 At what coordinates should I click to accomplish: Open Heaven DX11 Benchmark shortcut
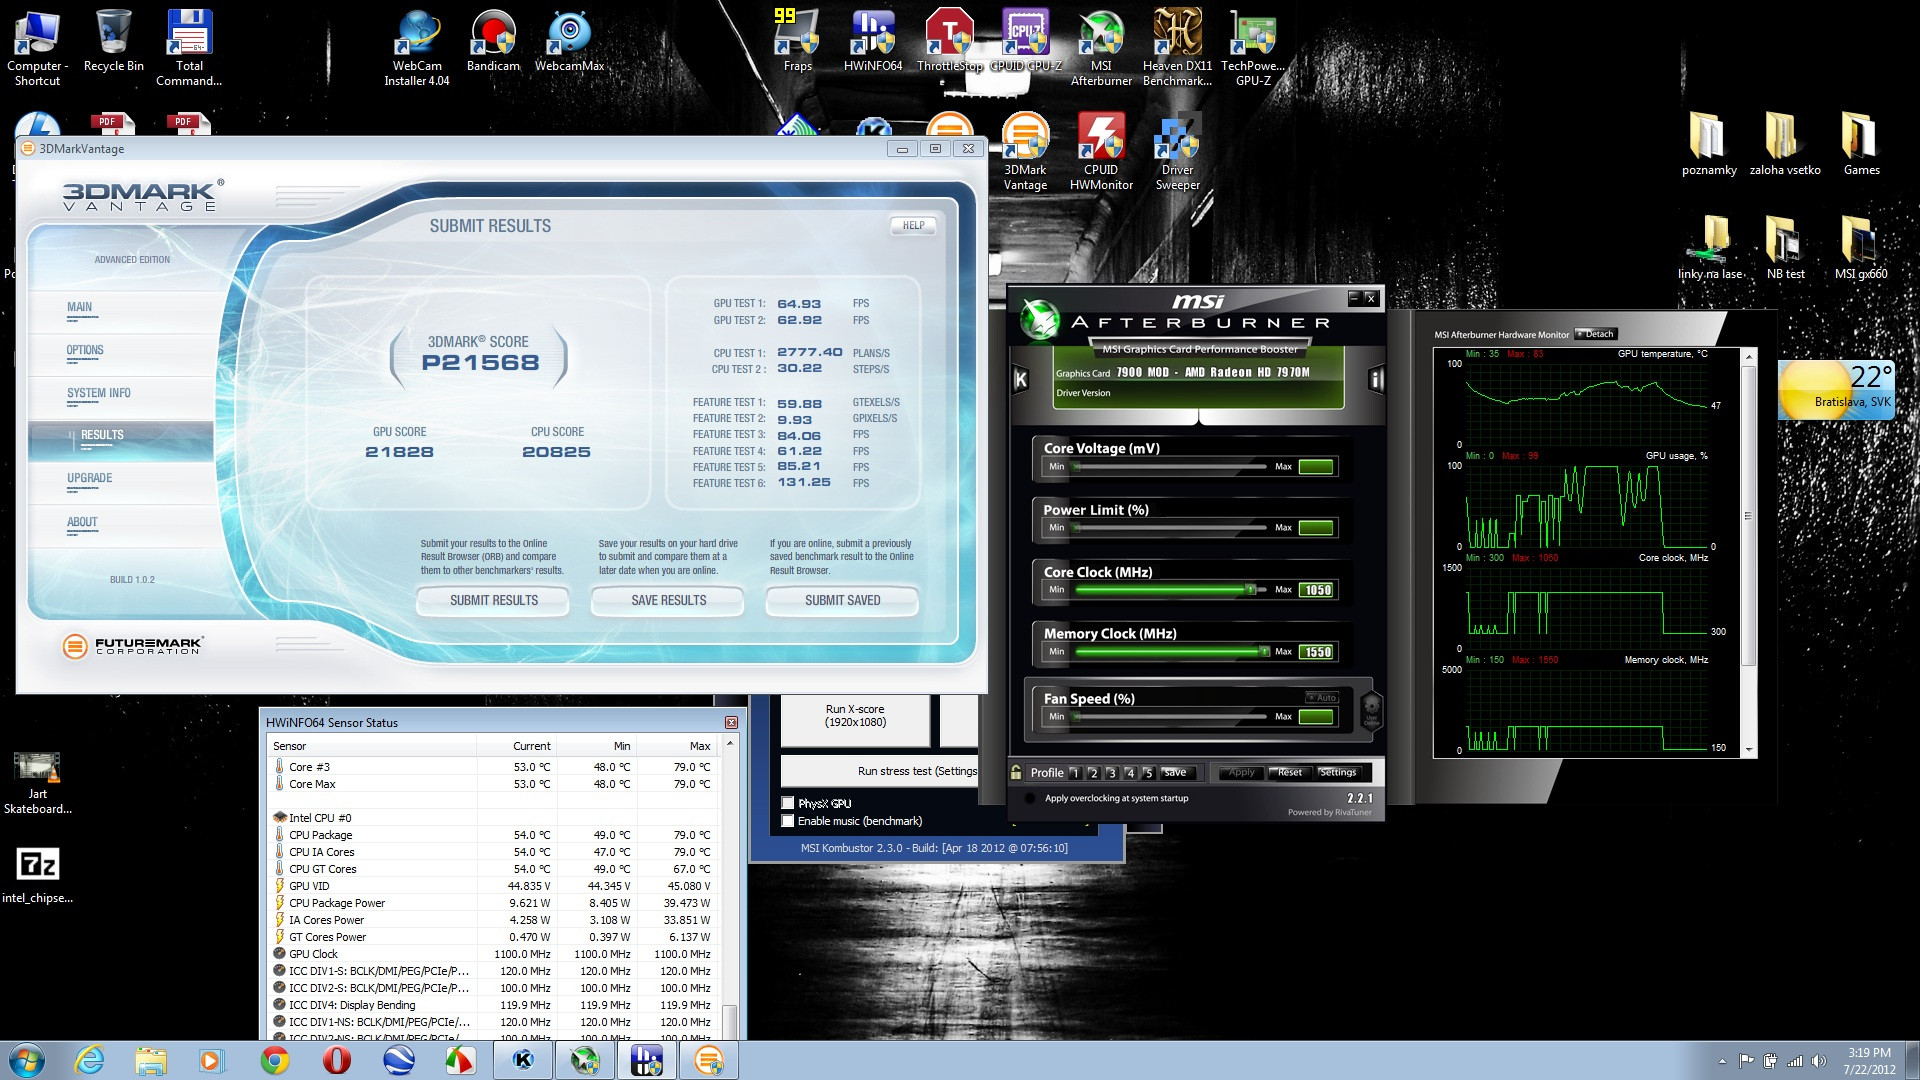(x=1177, y=47)
